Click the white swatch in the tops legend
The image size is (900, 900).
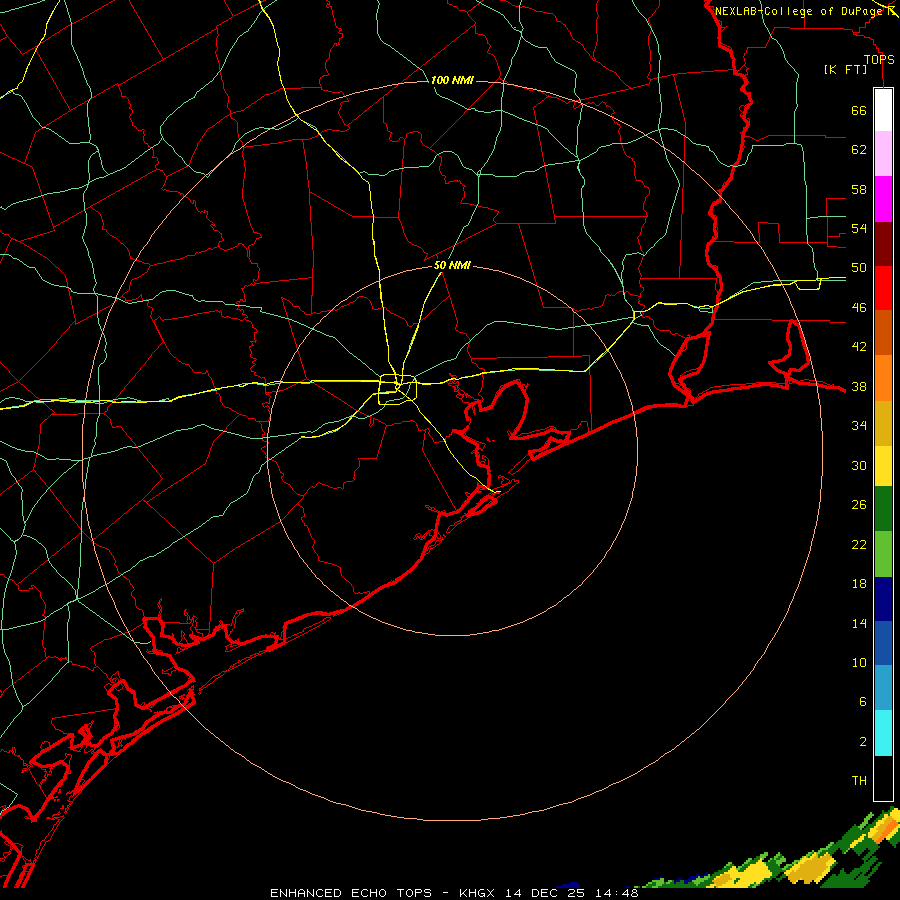(x=883, y=110)
